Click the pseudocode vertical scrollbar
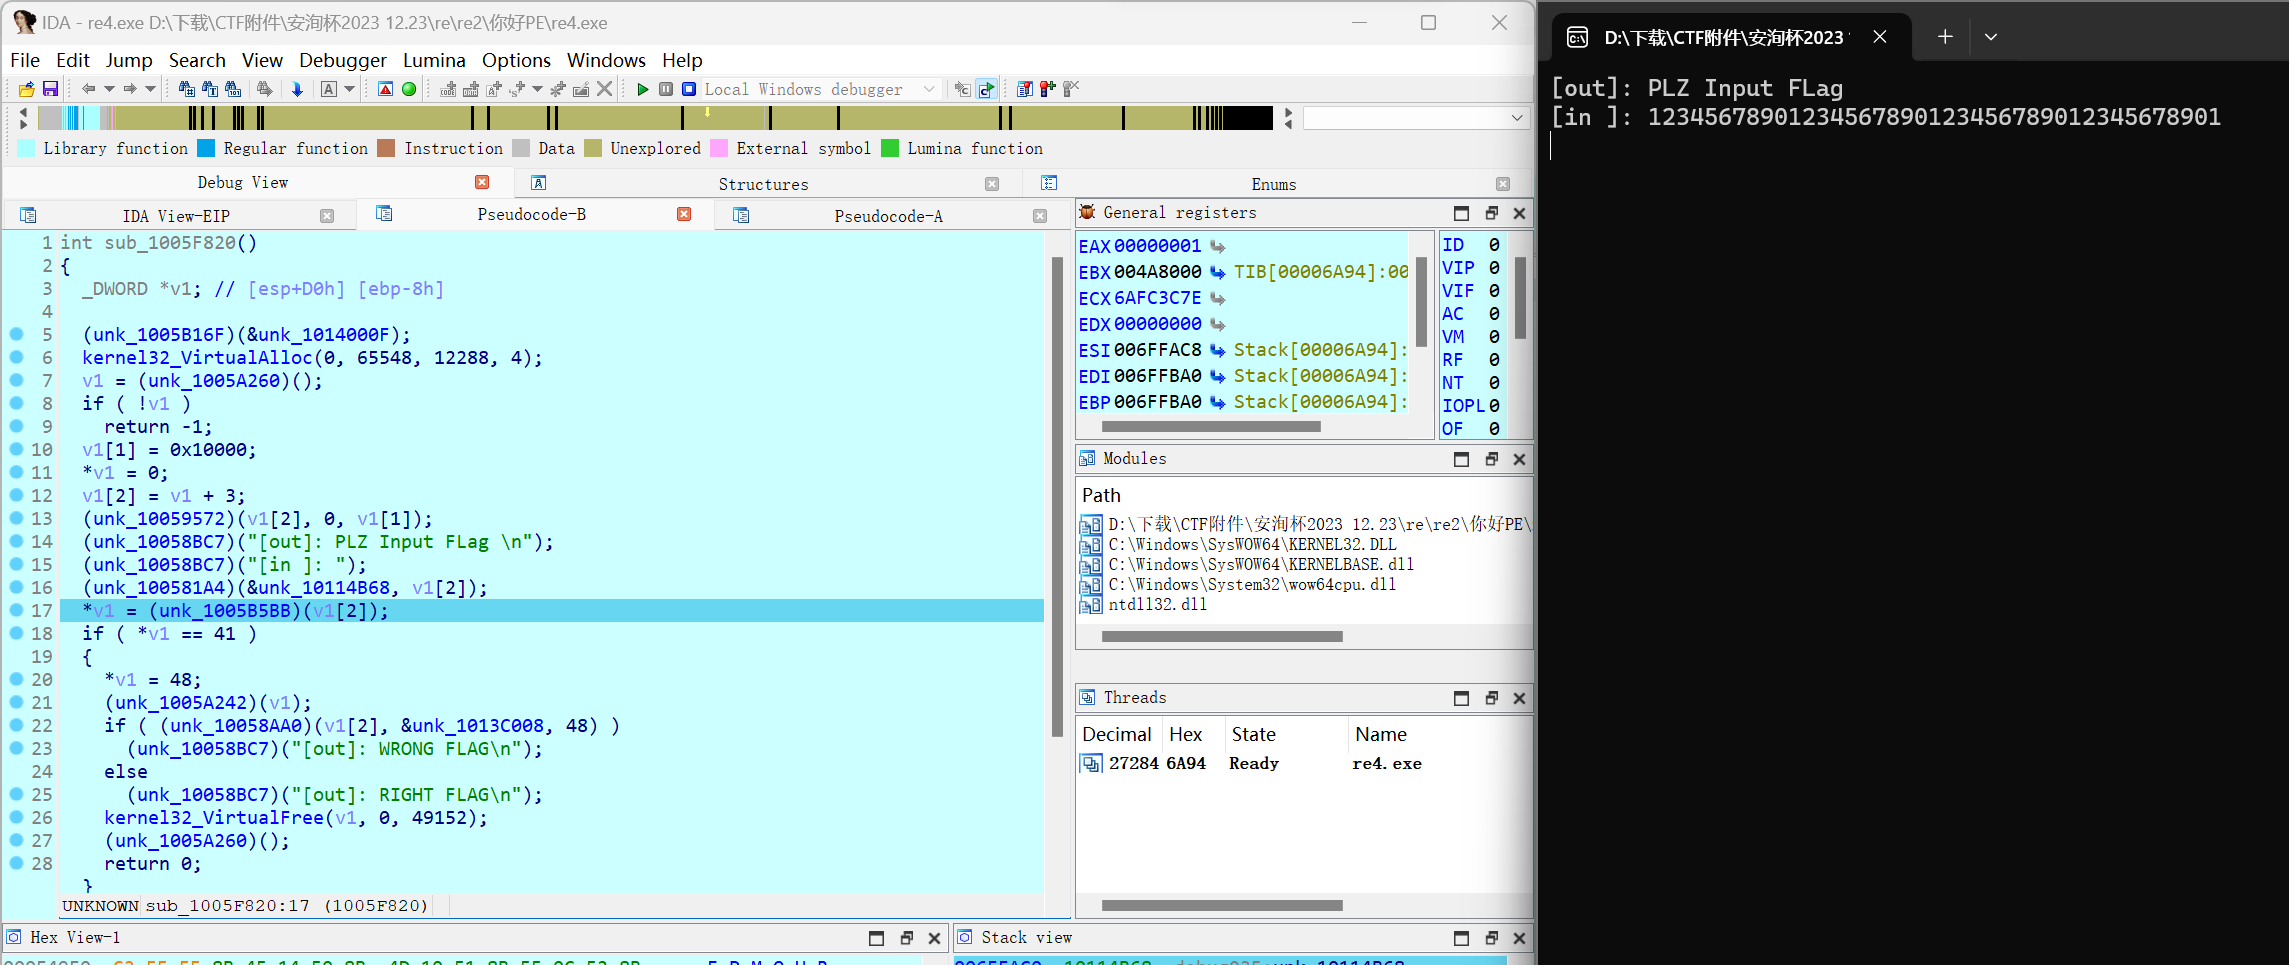Viewport: 2289px width, 965px height. point(1057,497)
